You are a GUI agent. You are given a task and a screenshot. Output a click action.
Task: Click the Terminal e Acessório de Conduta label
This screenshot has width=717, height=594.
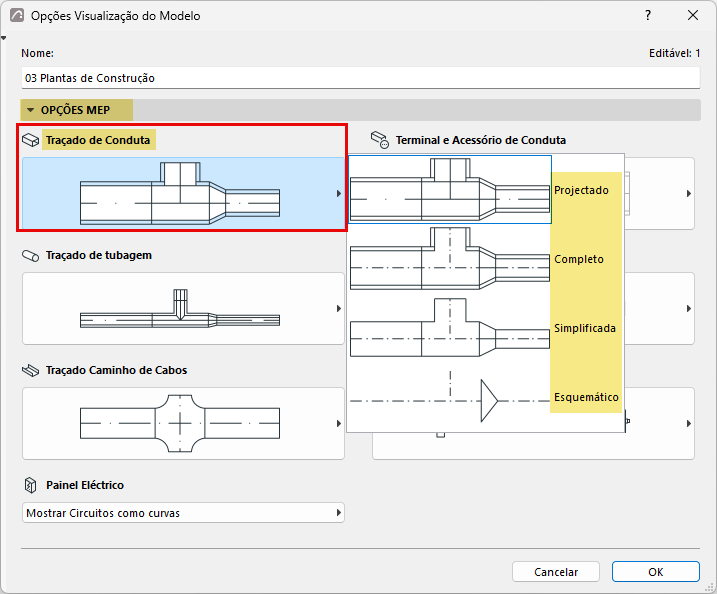pyautogui.click(x=481, y=140)
